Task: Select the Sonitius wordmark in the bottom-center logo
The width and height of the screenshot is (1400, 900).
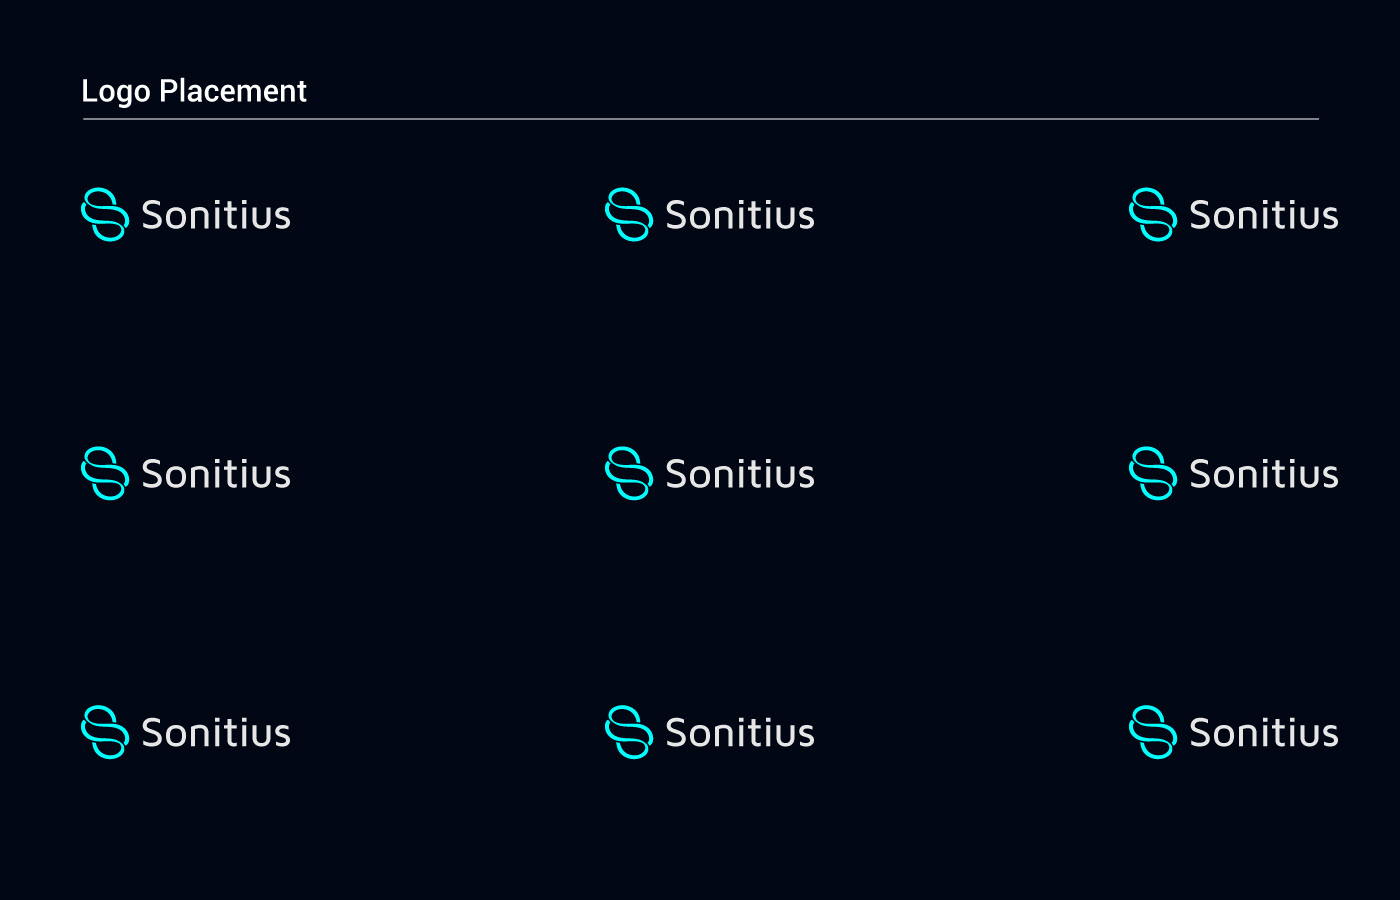Action: (x=740, y=734)
